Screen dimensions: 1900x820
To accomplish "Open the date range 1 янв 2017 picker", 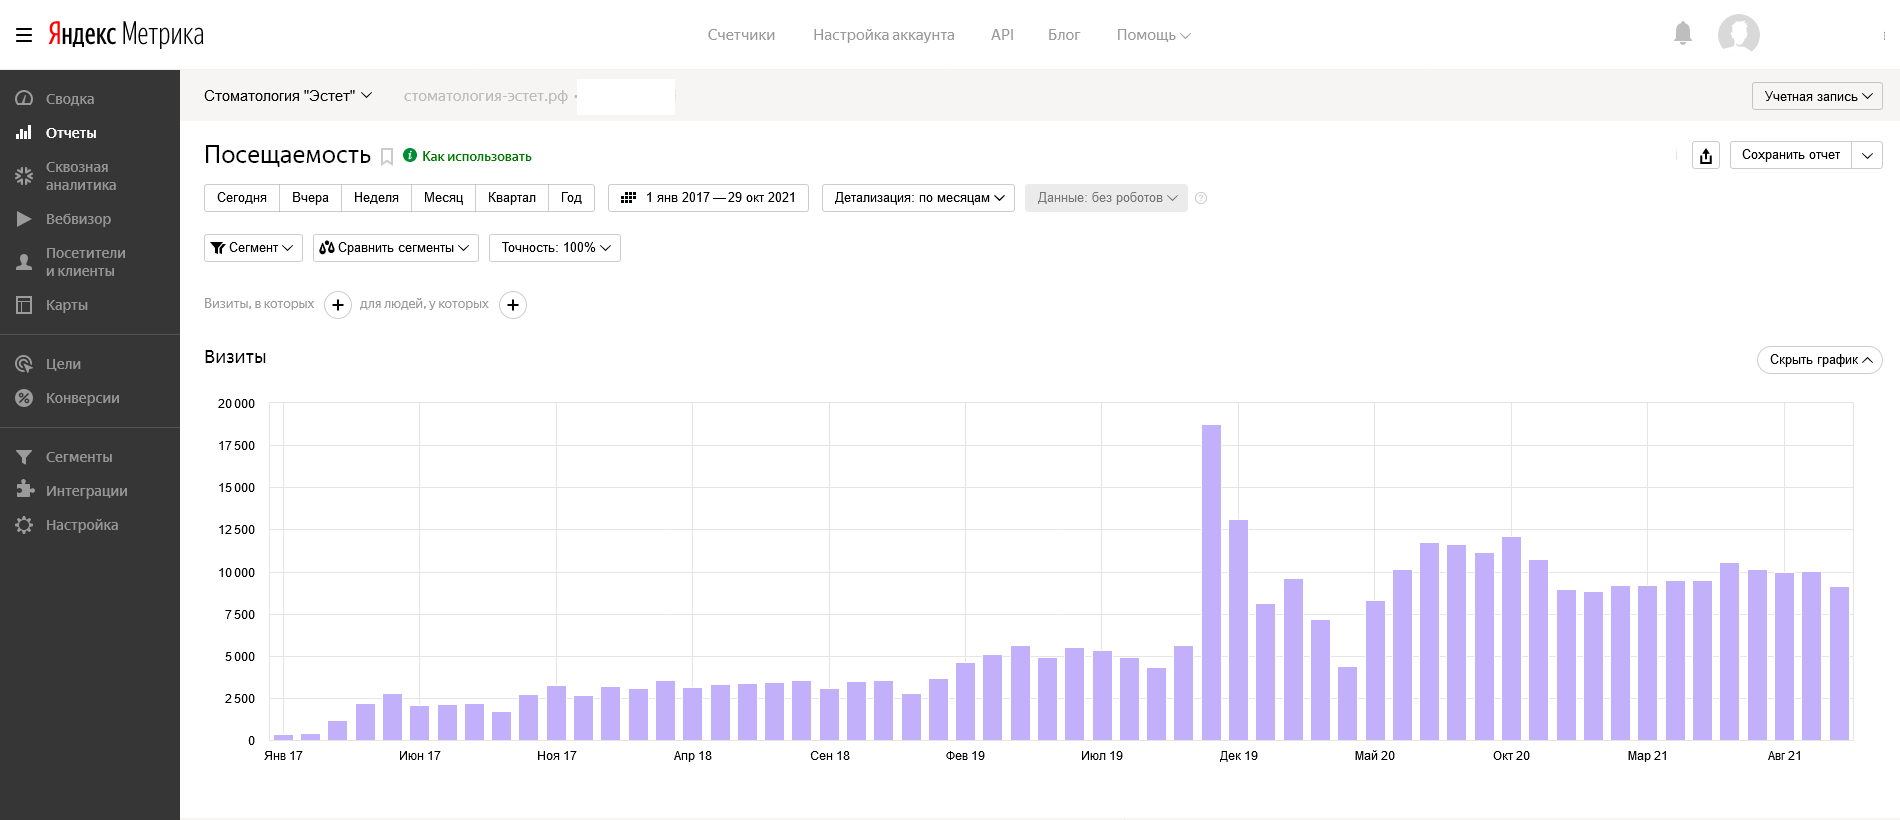I will [x=708, y=198].
